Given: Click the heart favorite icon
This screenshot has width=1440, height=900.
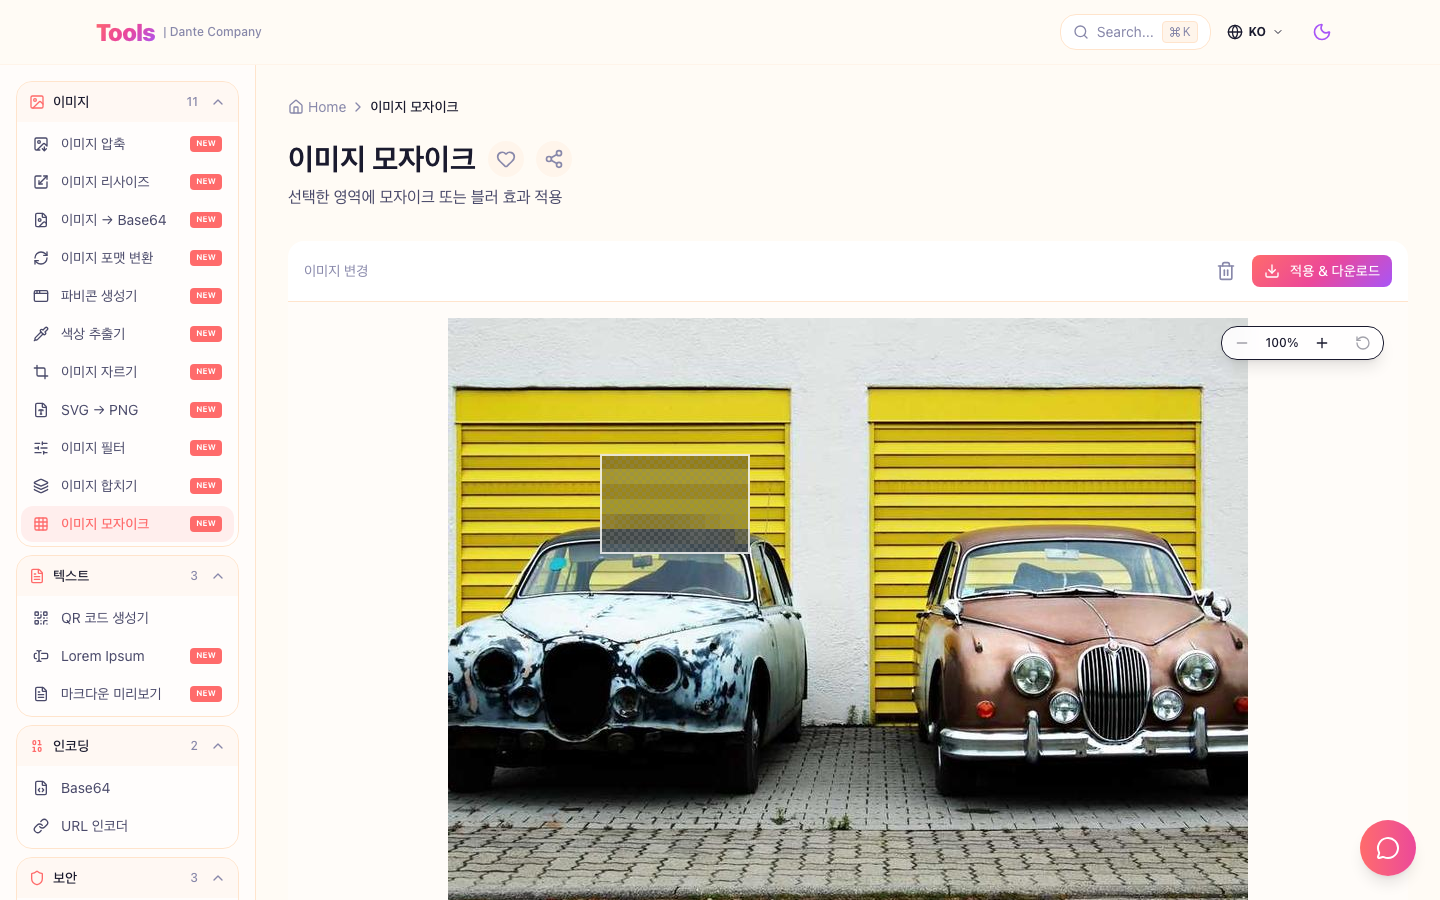Looking at the screenshot, I should pos(506,159).
